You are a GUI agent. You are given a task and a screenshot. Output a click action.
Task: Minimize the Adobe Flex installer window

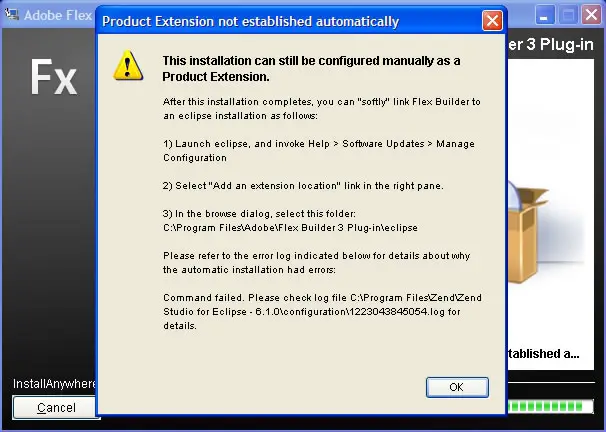[x=545, y=15]
